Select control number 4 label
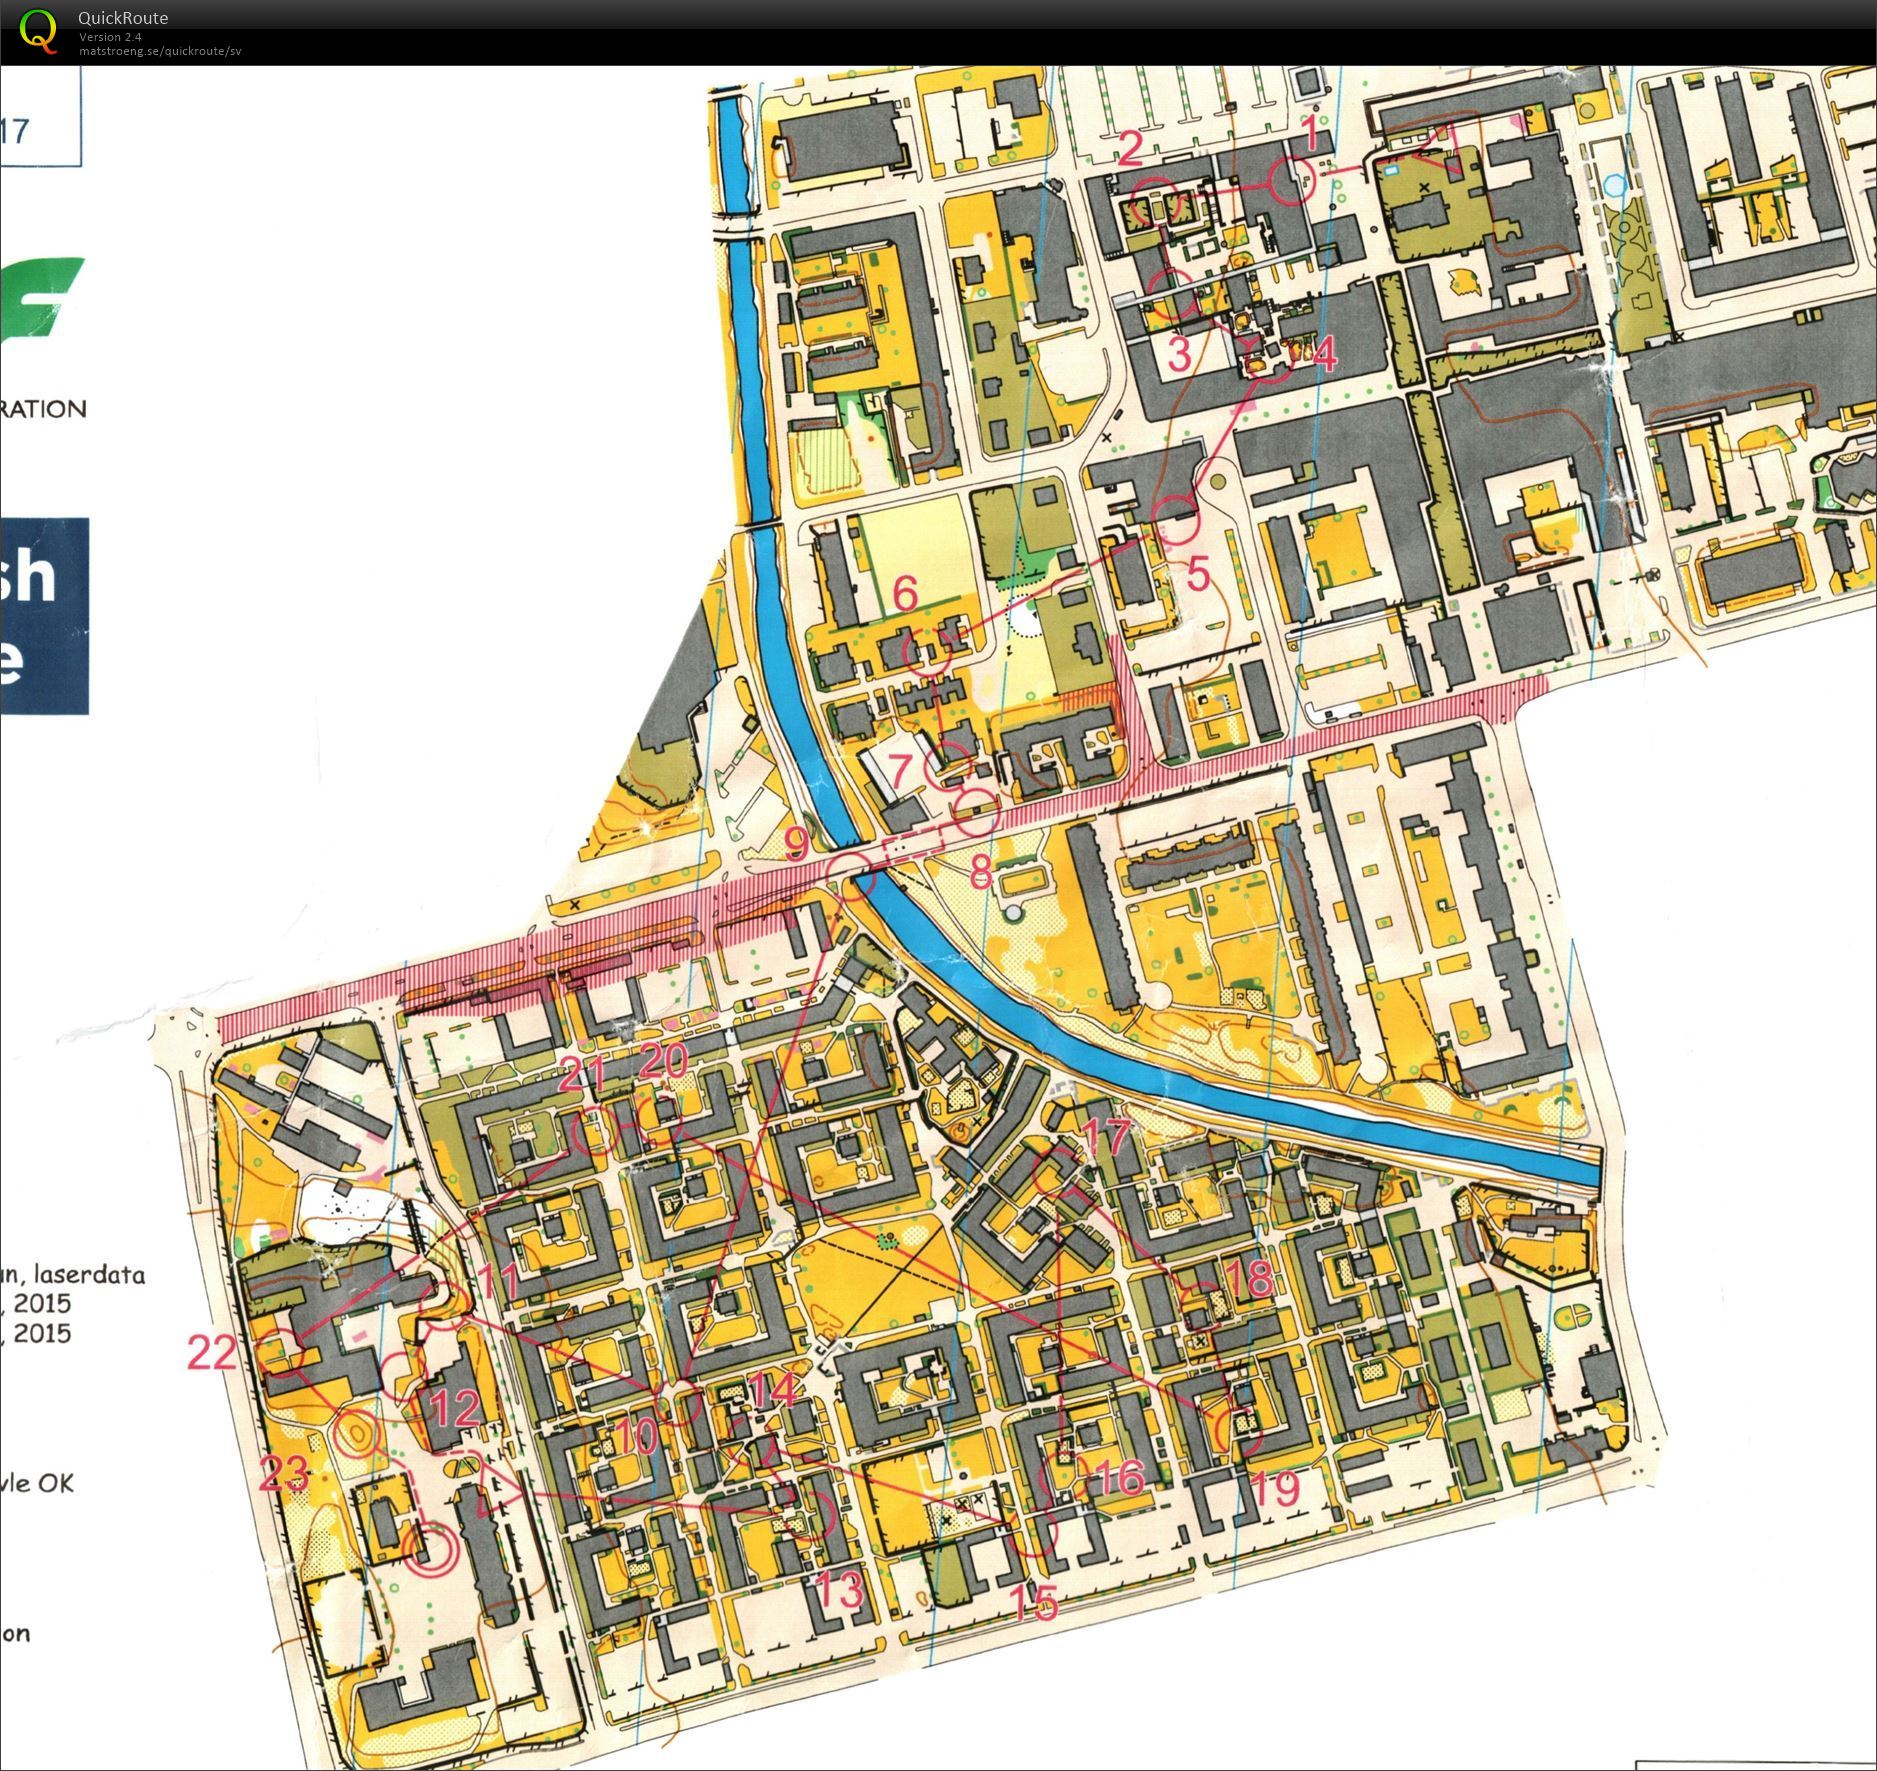1877x1771 pixels. point(1325,355)
